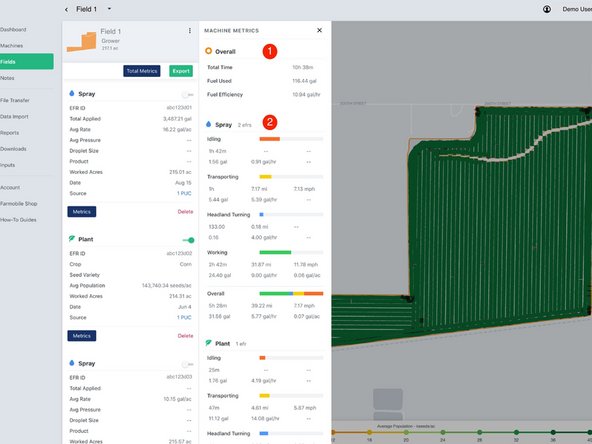
Task: Click the second Spray water-drop icon in list
Action: click(72, 363)
